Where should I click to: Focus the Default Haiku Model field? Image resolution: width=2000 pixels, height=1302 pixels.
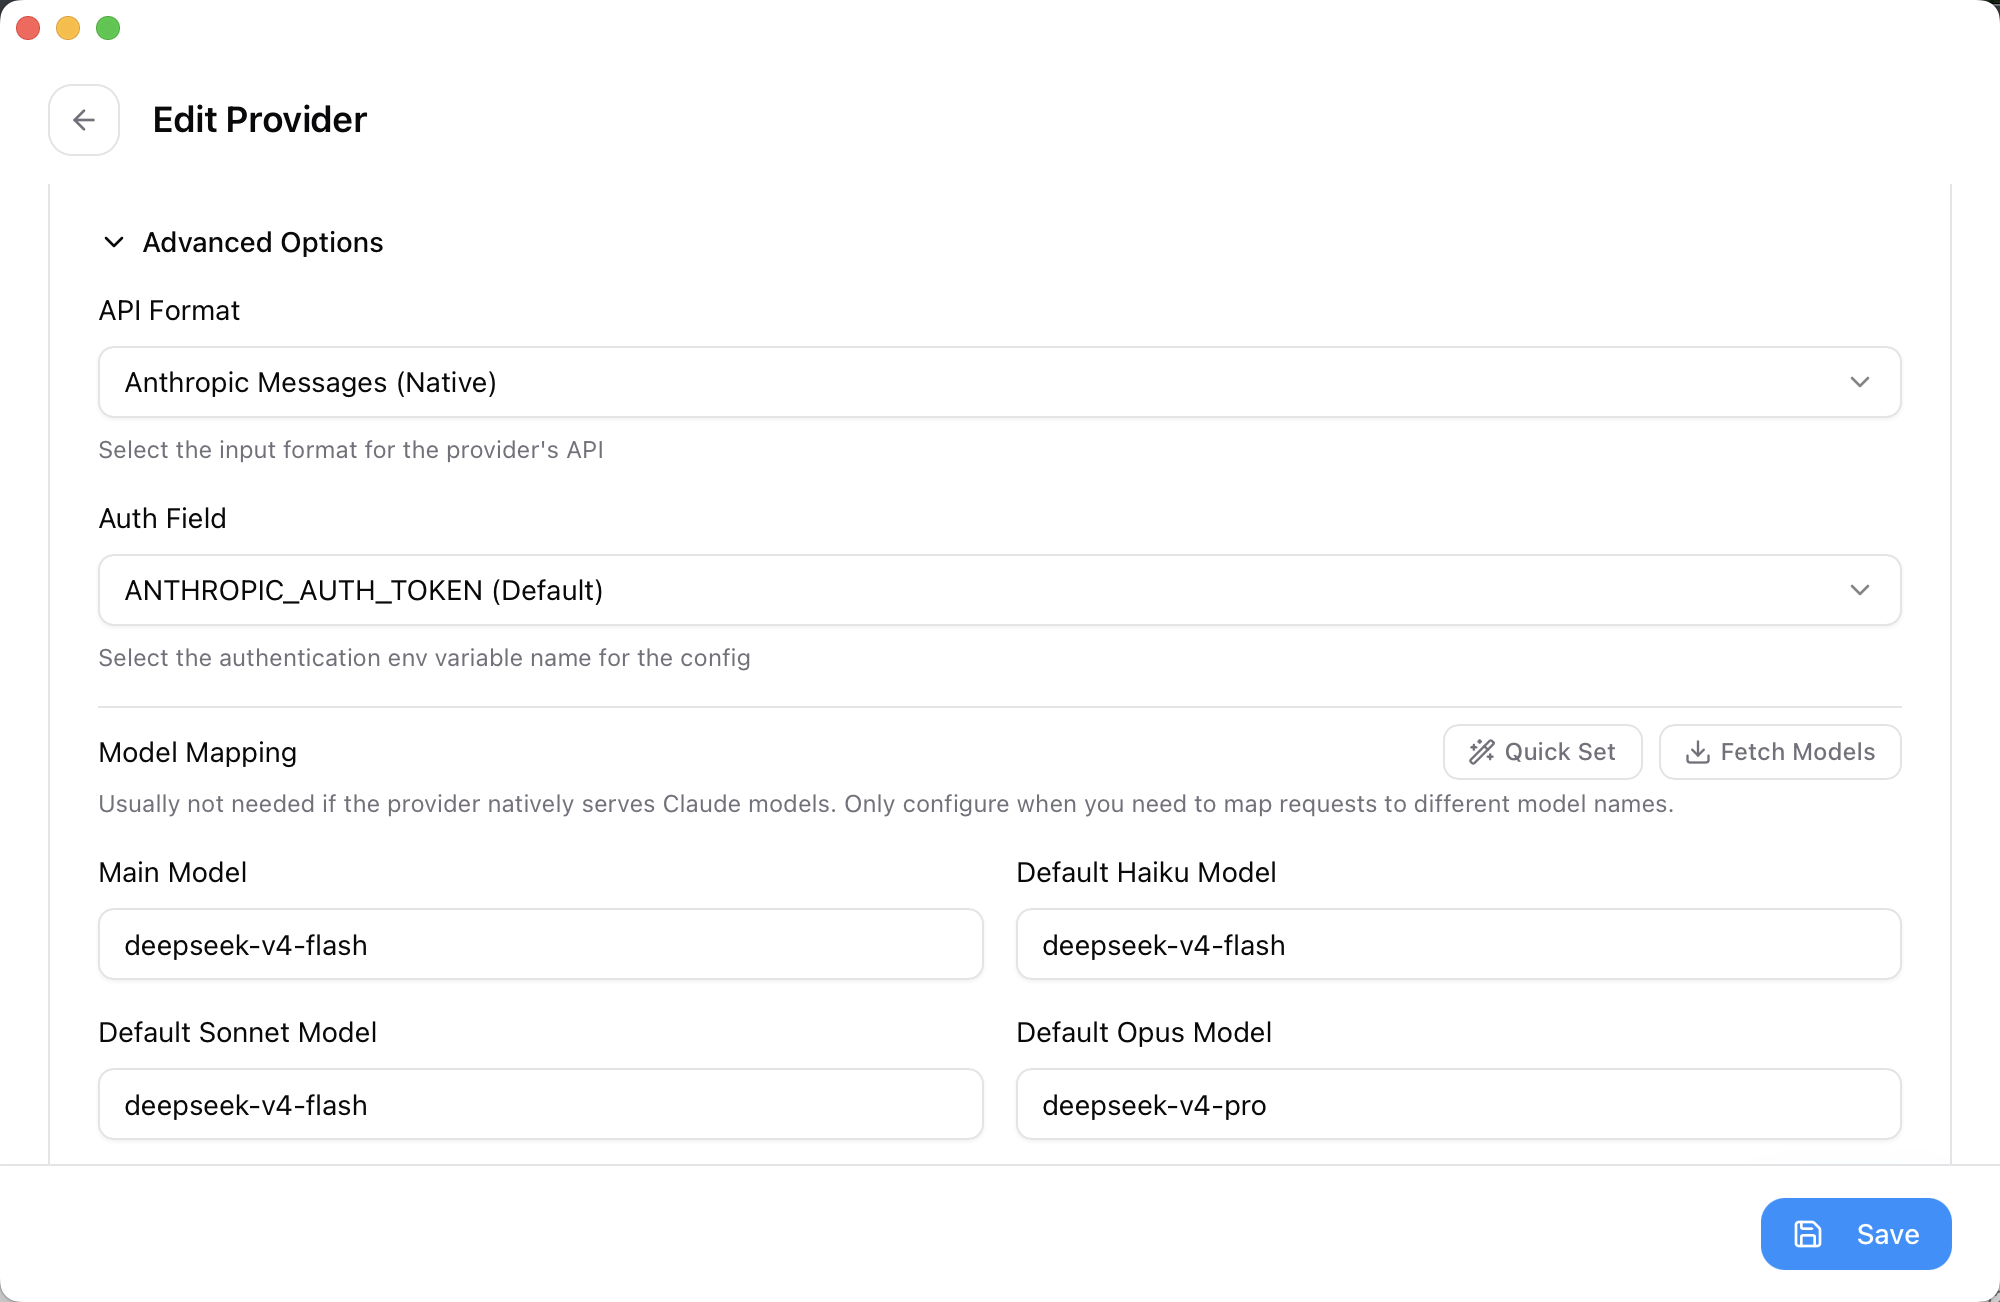point(1458,944)
